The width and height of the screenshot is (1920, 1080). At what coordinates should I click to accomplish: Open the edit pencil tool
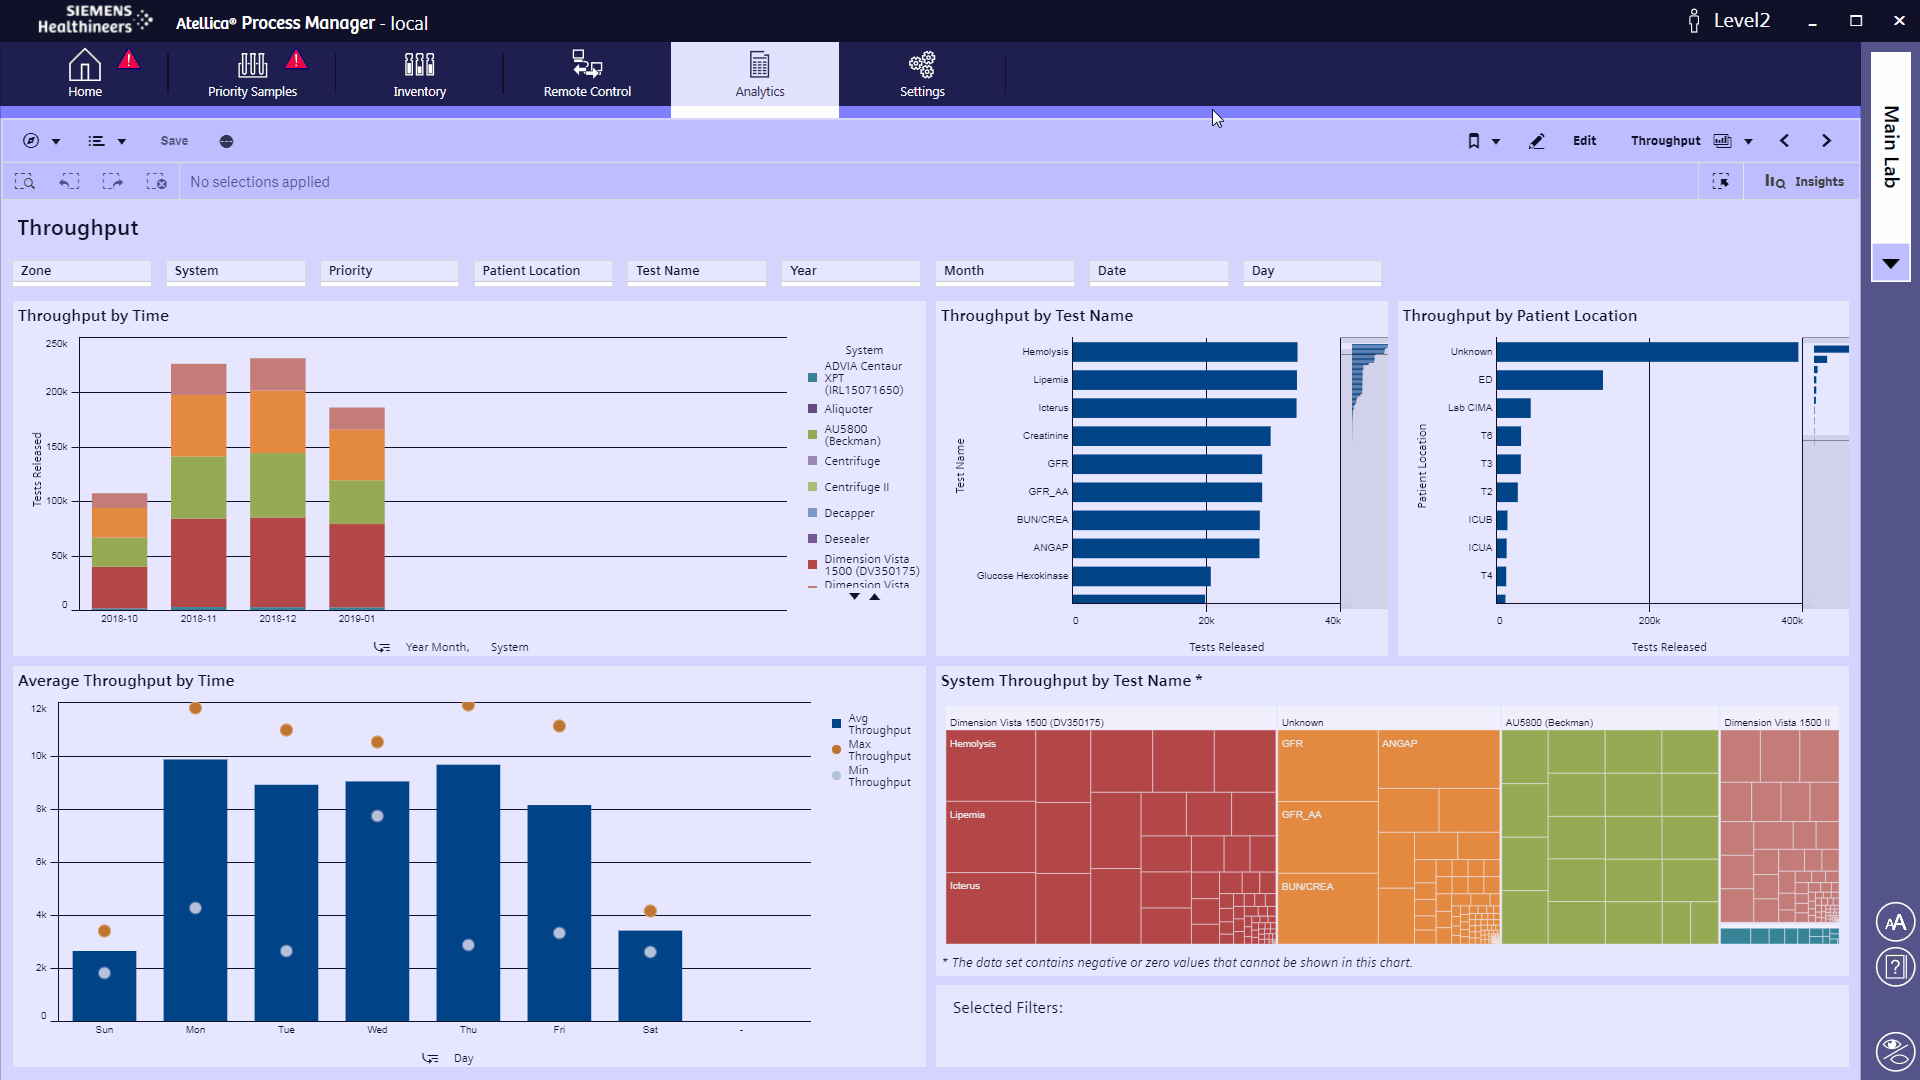1537,141
